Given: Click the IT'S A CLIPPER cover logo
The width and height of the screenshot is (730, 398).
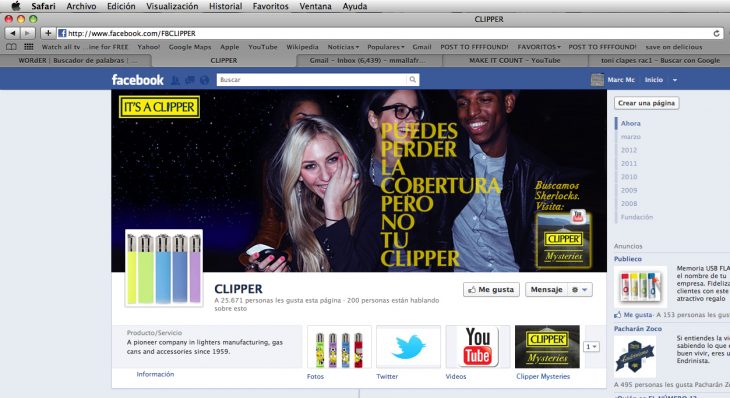Looking at the screenshot, I should [x=159, y=107].
